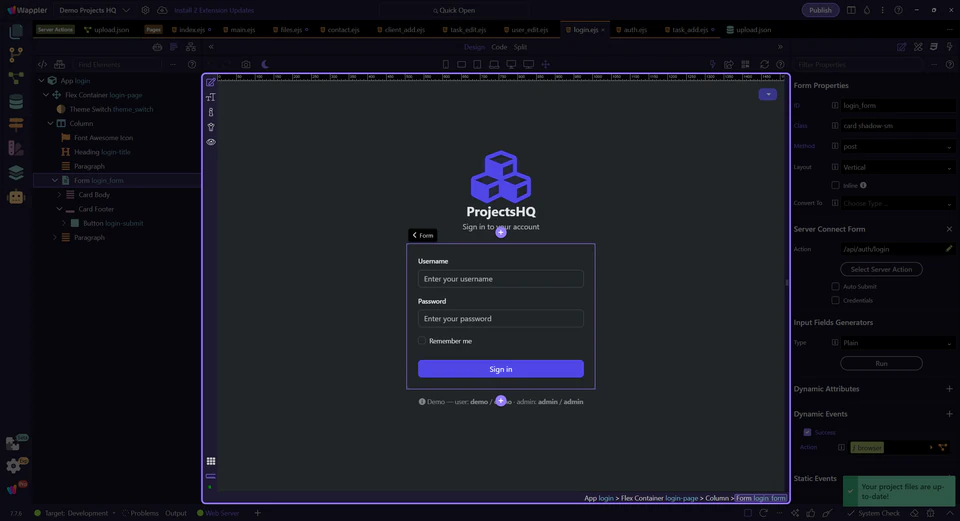960x521 pixels.
Task: Click the Form back label above the form
Action: [422, 235]
